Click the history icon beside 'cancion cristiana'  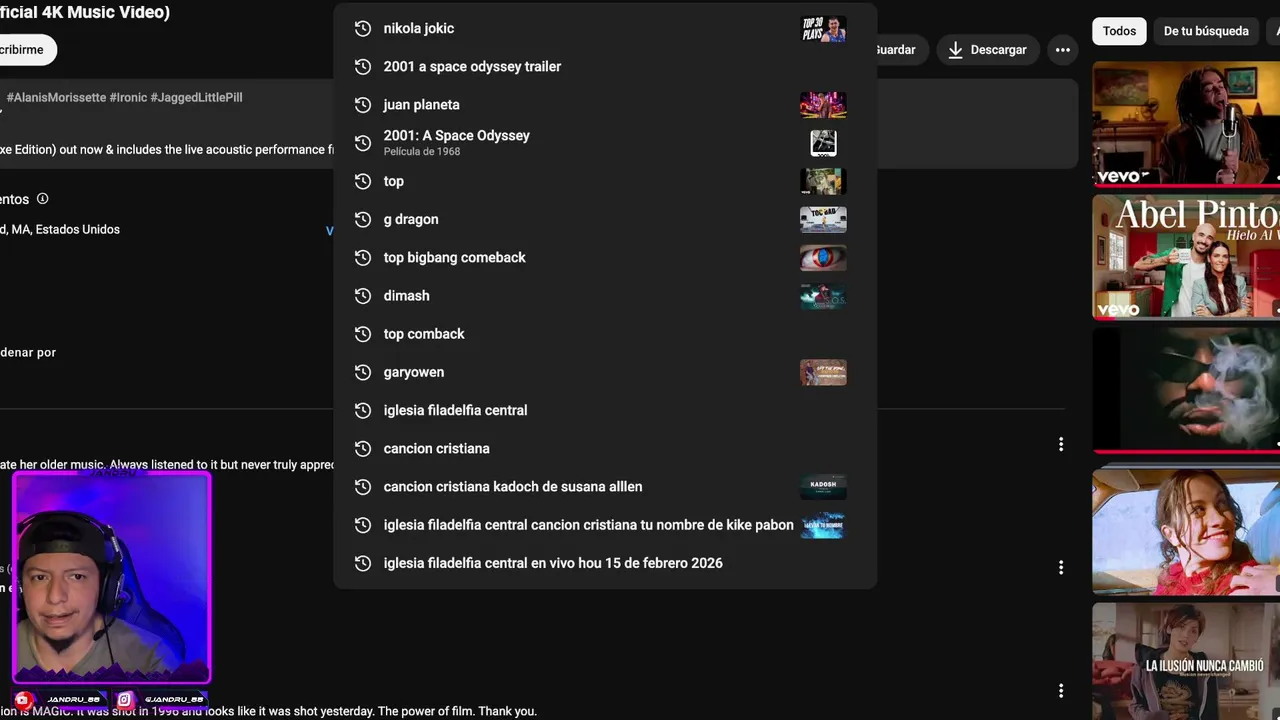click(x=363, y=448)
